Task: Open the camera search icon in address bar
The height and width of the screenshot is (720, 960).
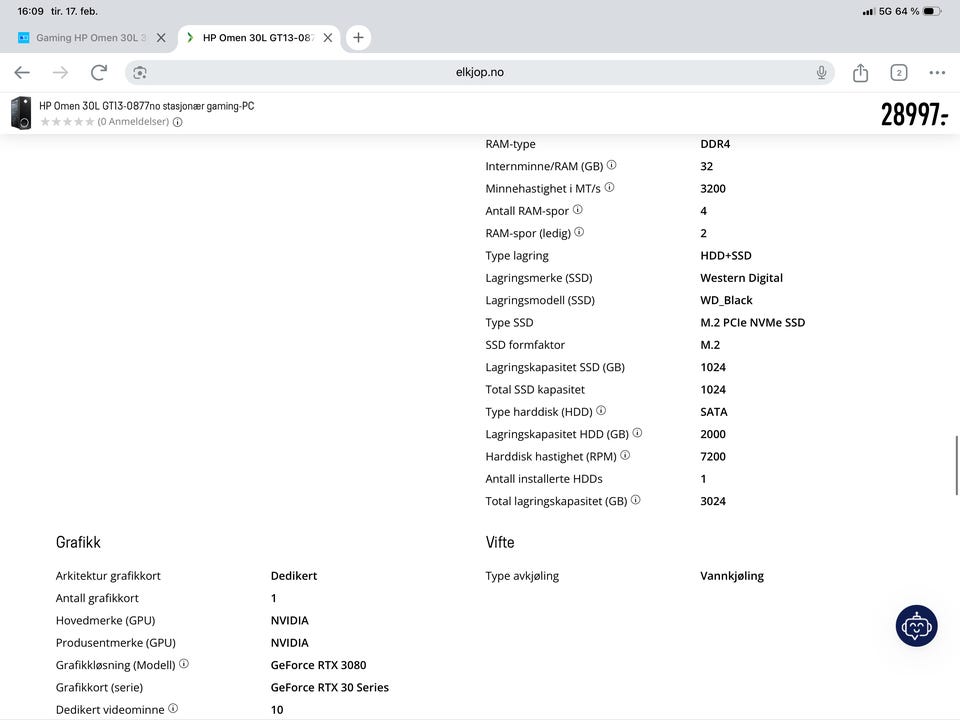Action: 140,73
